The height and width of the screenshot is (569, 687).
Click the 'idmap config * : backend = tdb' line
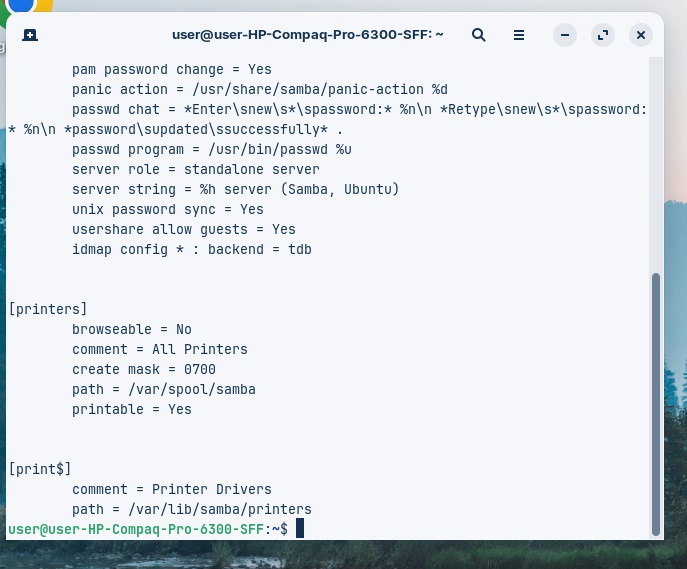click(x=191, y=249)
